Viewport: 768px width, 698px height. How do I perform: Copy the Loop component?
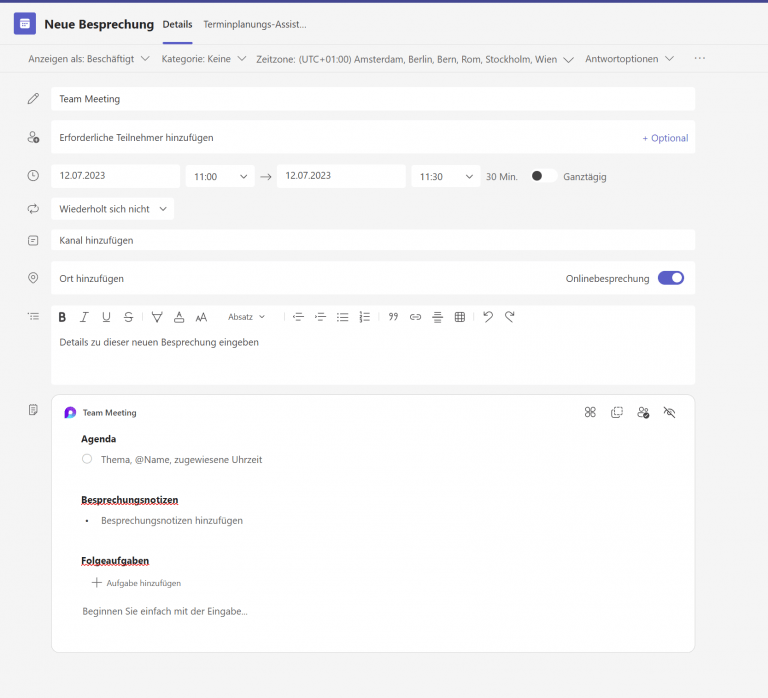click(617, 412)
